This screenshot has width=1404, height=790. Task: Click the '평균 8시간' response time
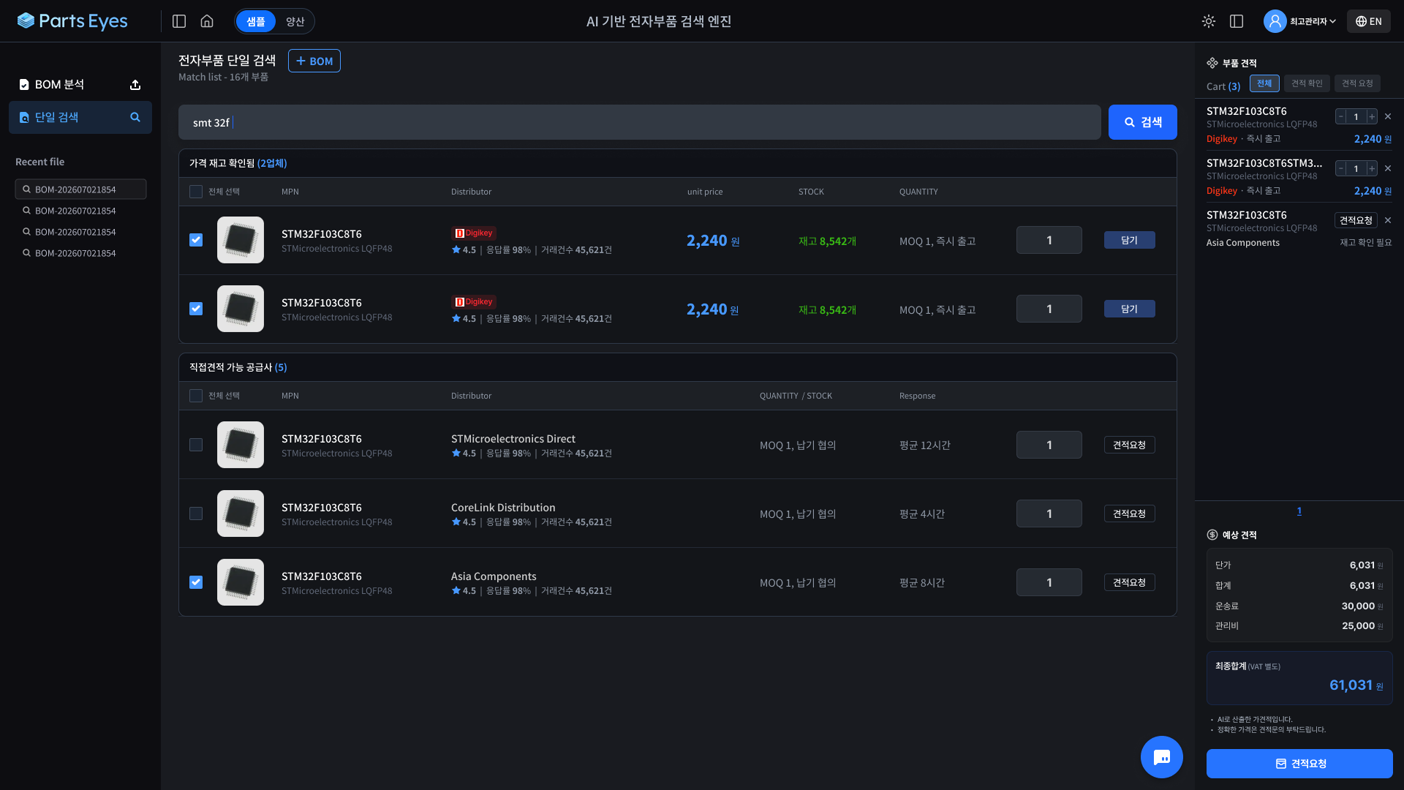click(922, 582)
